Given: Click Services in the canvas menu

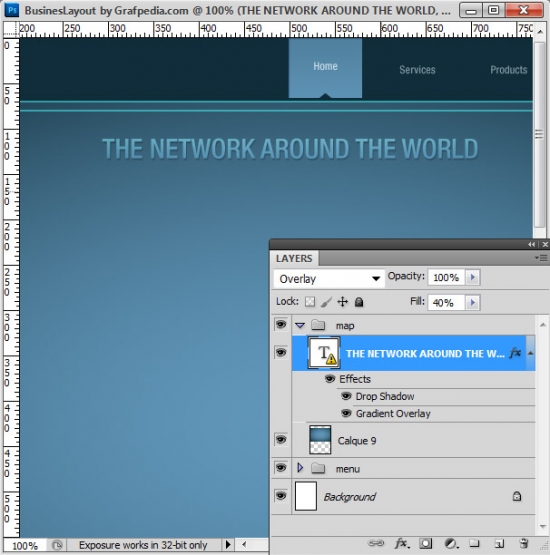Looking at the screenshot, I should tap(417, 70).
